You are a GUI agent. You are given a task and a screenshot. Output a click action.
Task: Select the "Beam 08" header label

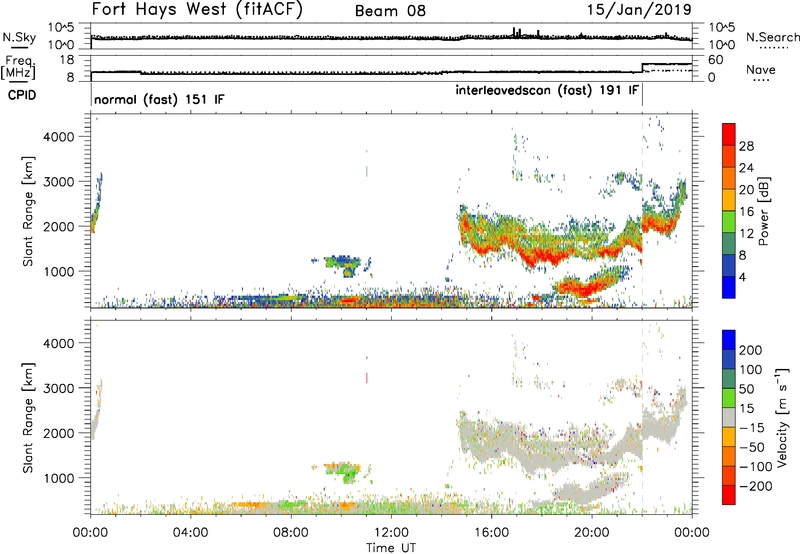click(390, 11)
